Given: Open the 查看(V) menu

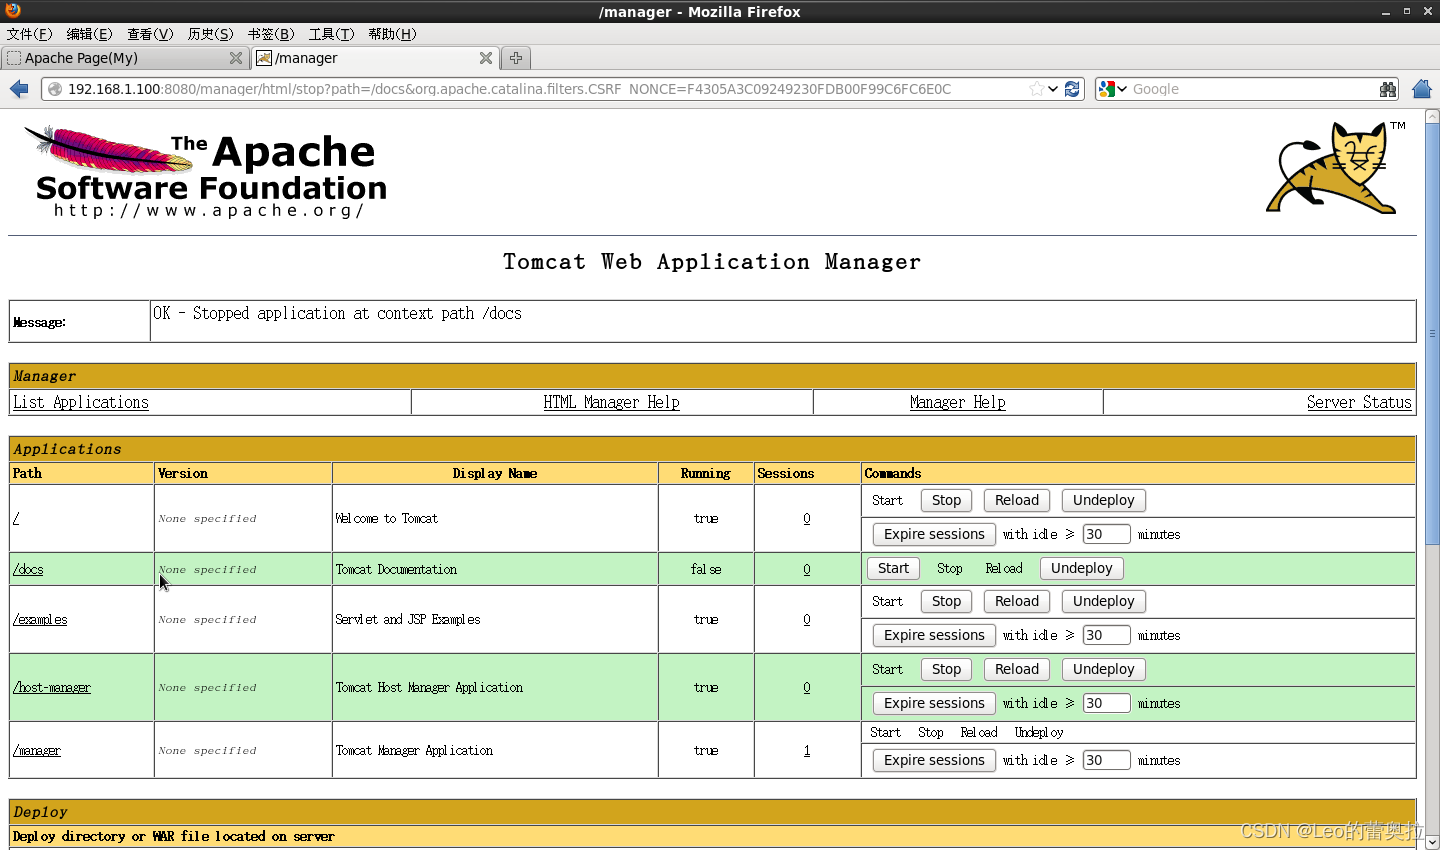Looking at the screenshot, I should pyautogui.click(x=150, y=34).
